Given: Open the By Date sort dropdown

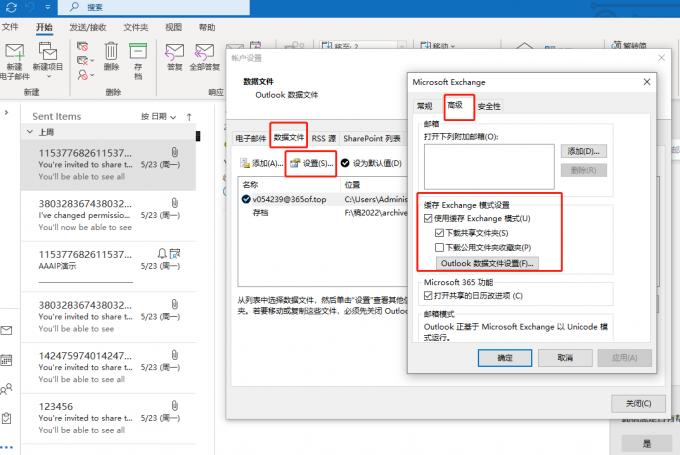Looking at the screenshot, I should 158,116.
